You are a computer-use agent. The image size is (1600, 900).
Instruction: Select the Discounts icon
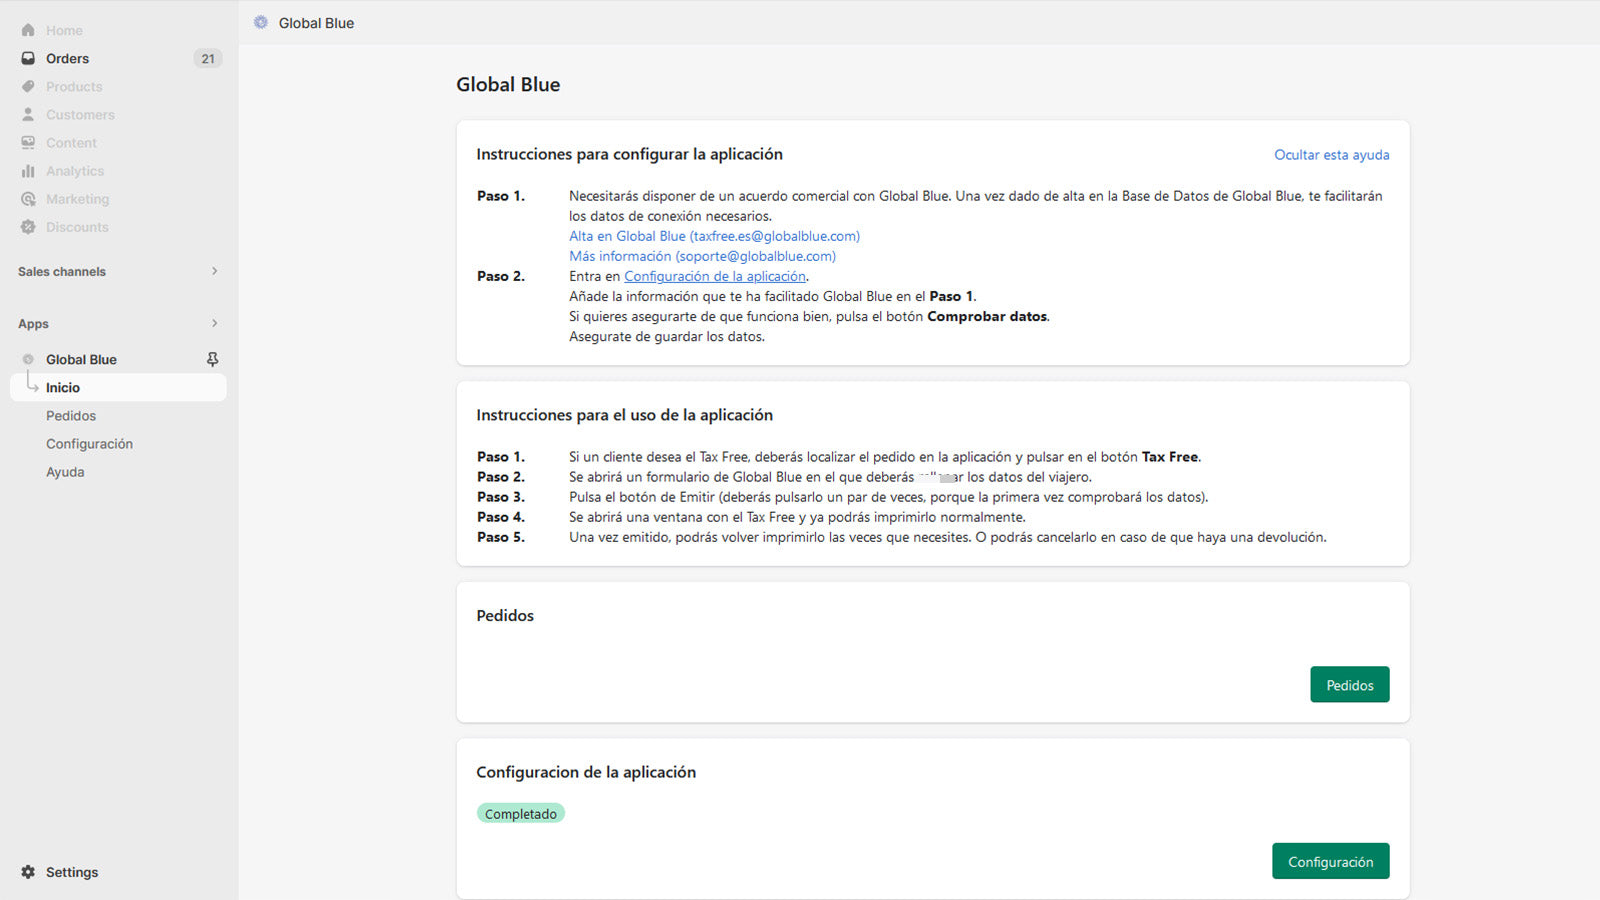28,227
